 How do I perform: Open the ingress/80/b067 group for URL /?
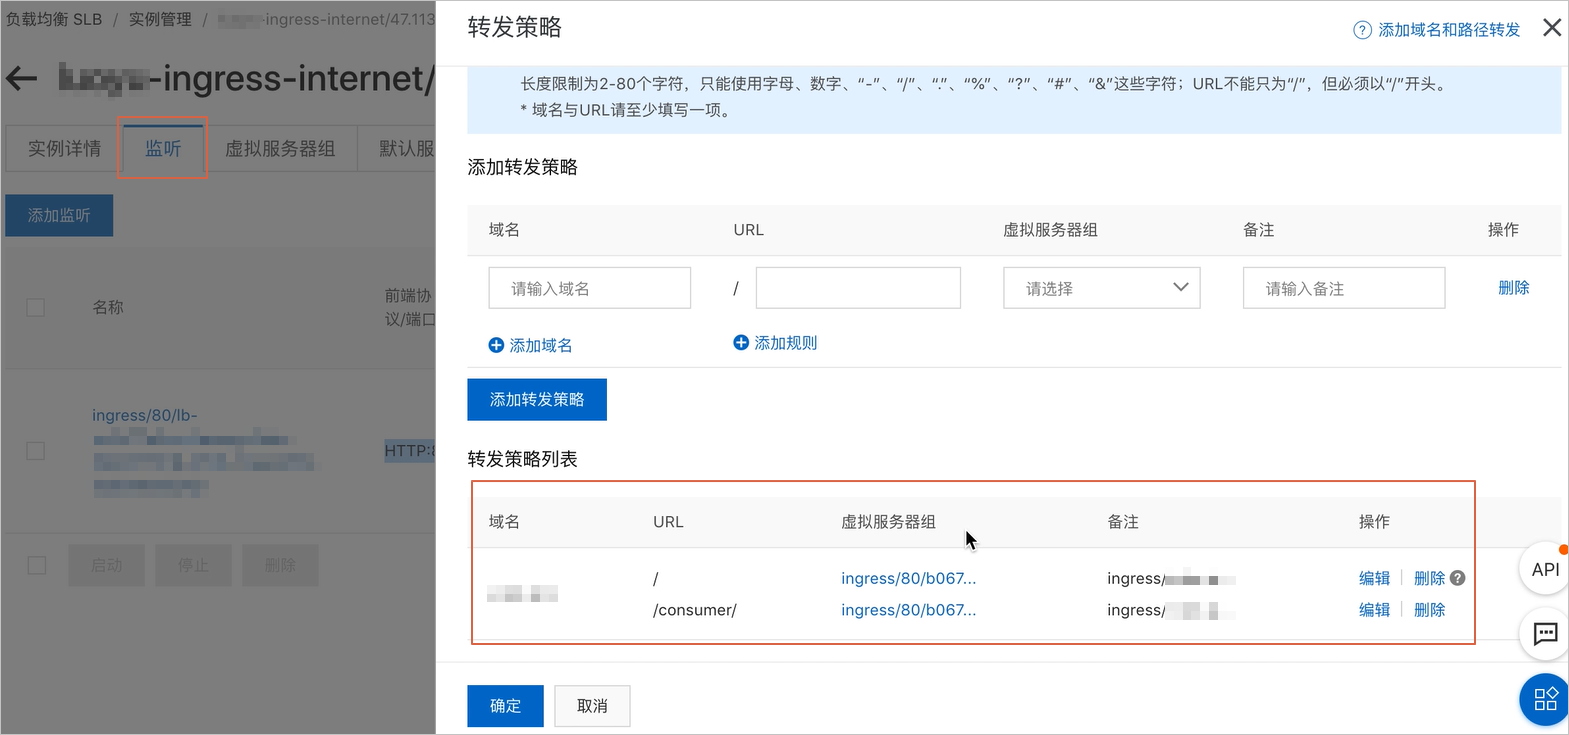(x=909, y=578)
